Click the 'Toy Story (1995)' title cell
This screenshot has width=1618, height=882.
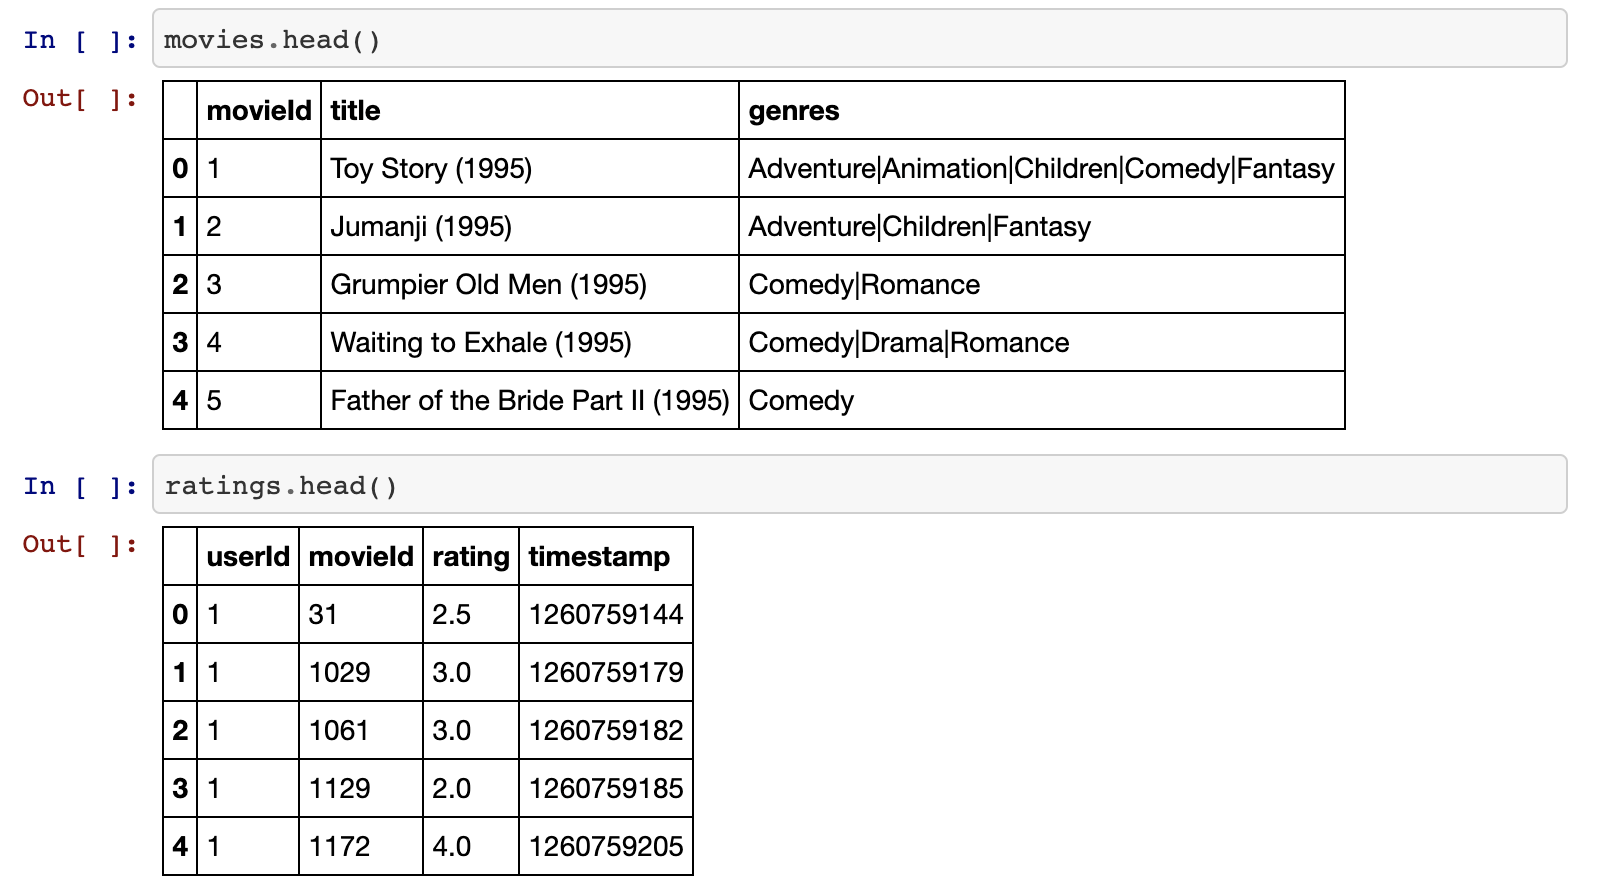[431, 169]
